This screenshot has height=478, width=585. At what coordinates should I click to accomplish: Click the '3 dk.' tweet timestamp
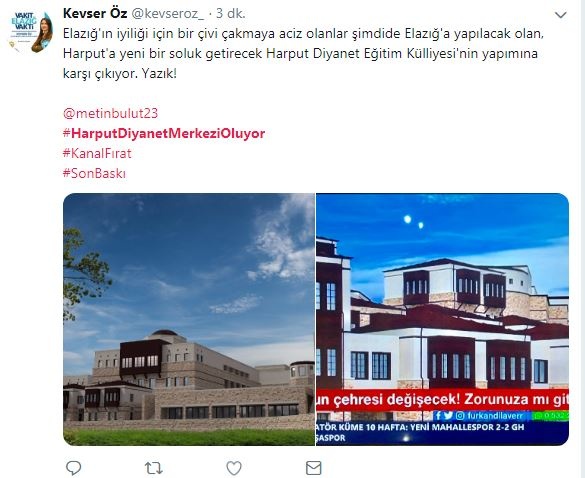pos(231,13)
